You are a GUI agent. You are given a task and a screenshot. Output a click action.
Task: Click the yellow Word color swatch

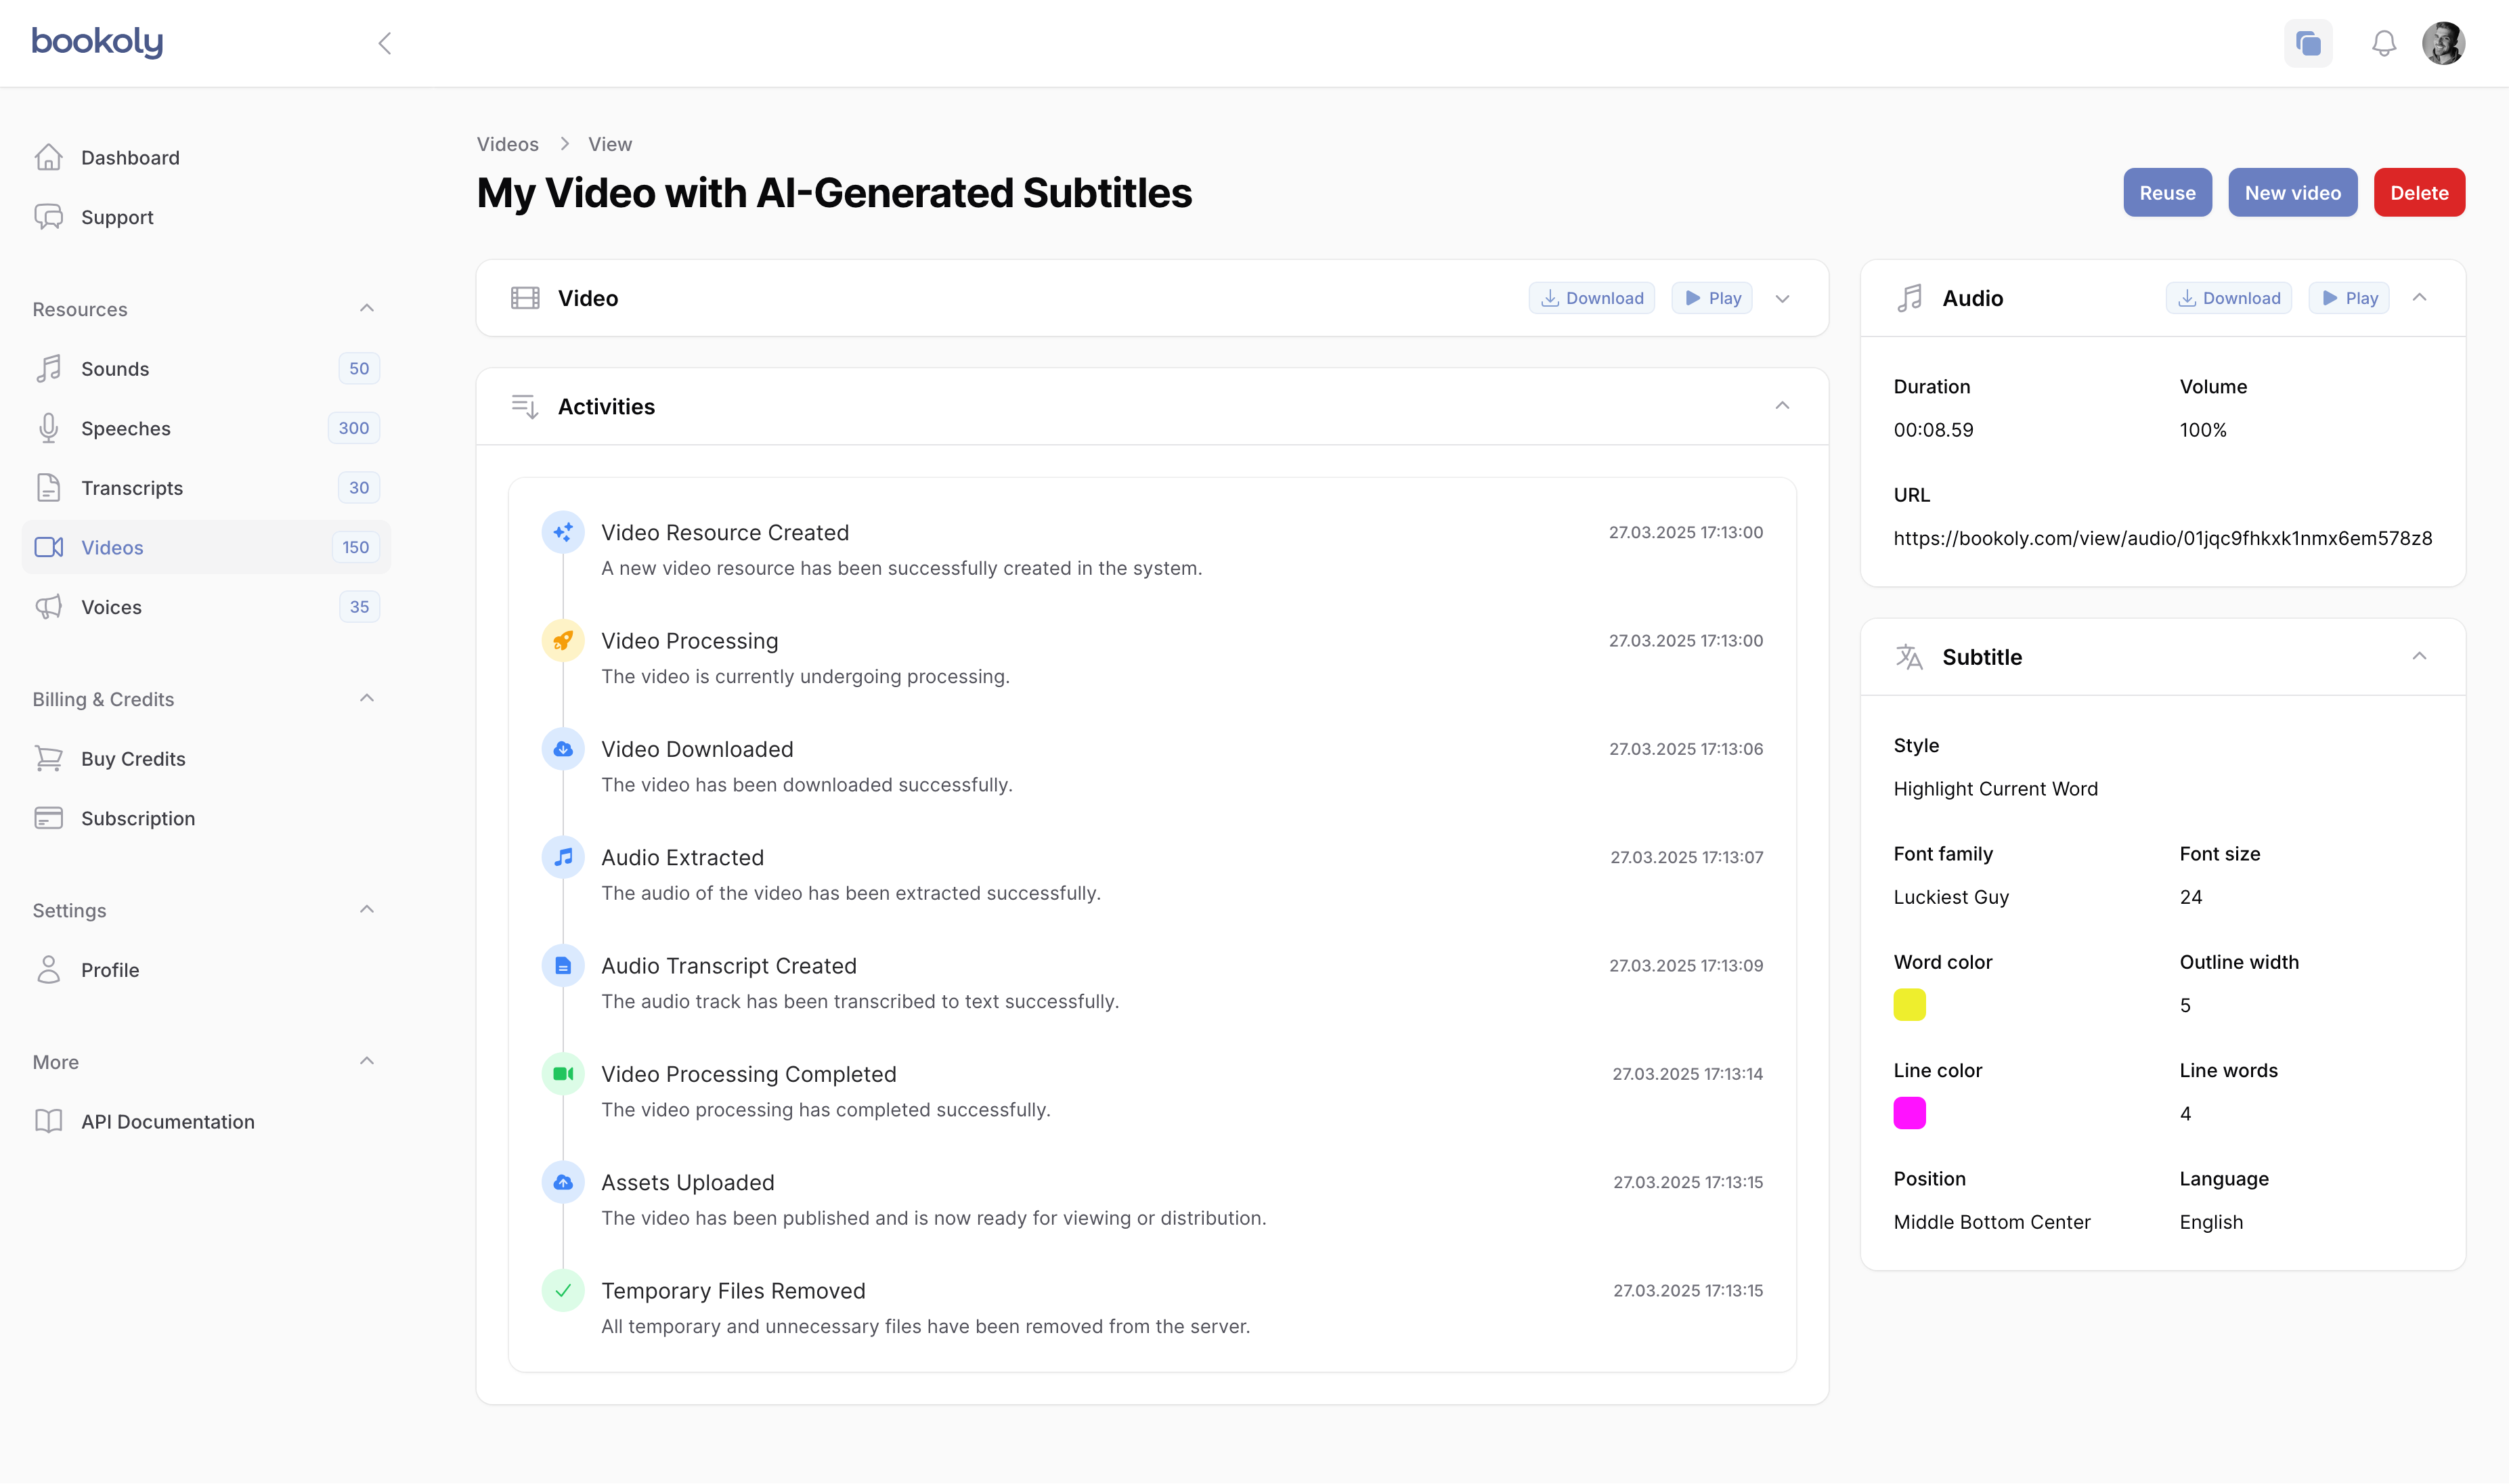point(1909,1005)
